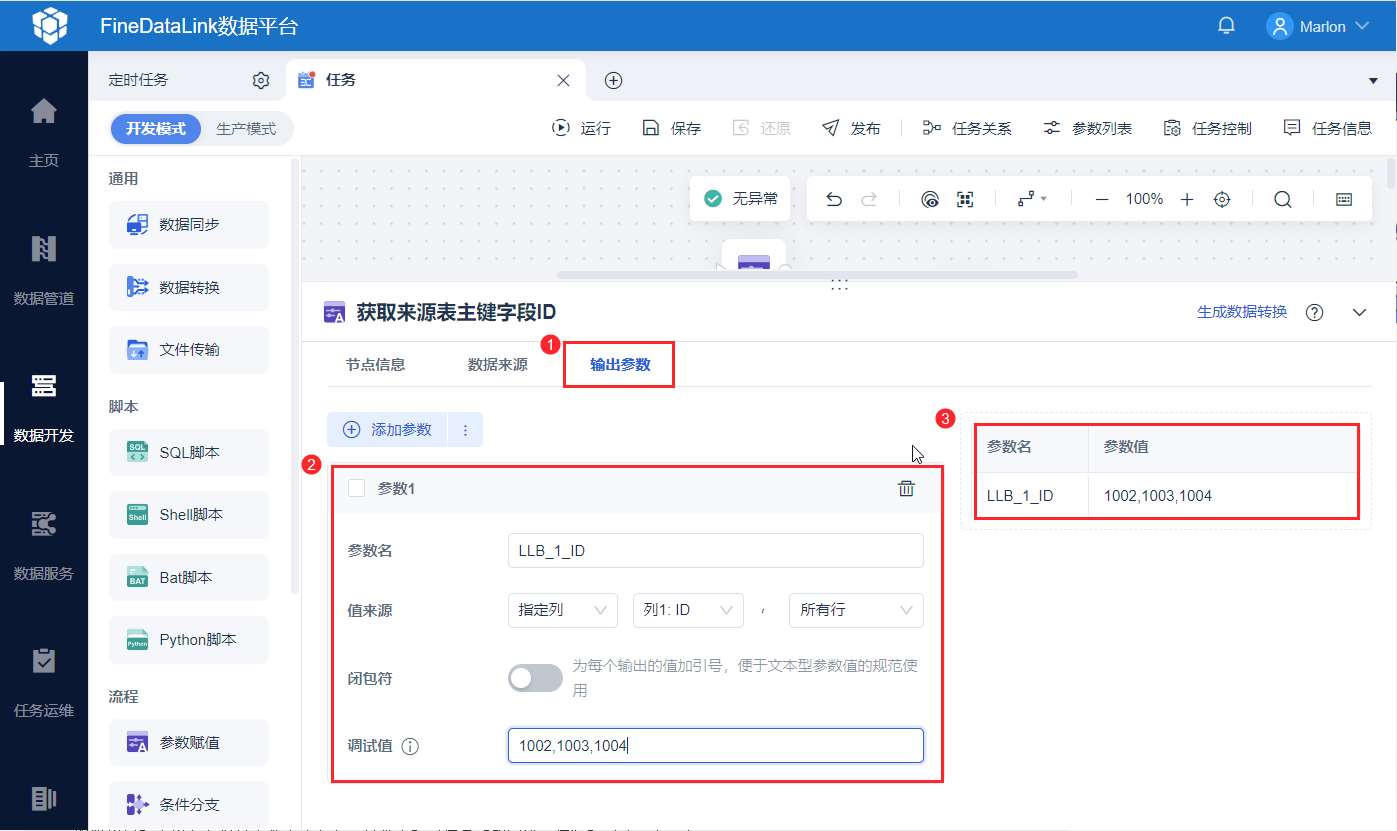Select the 定时任务 tab

pyautogui.click(x=138, y=80)
